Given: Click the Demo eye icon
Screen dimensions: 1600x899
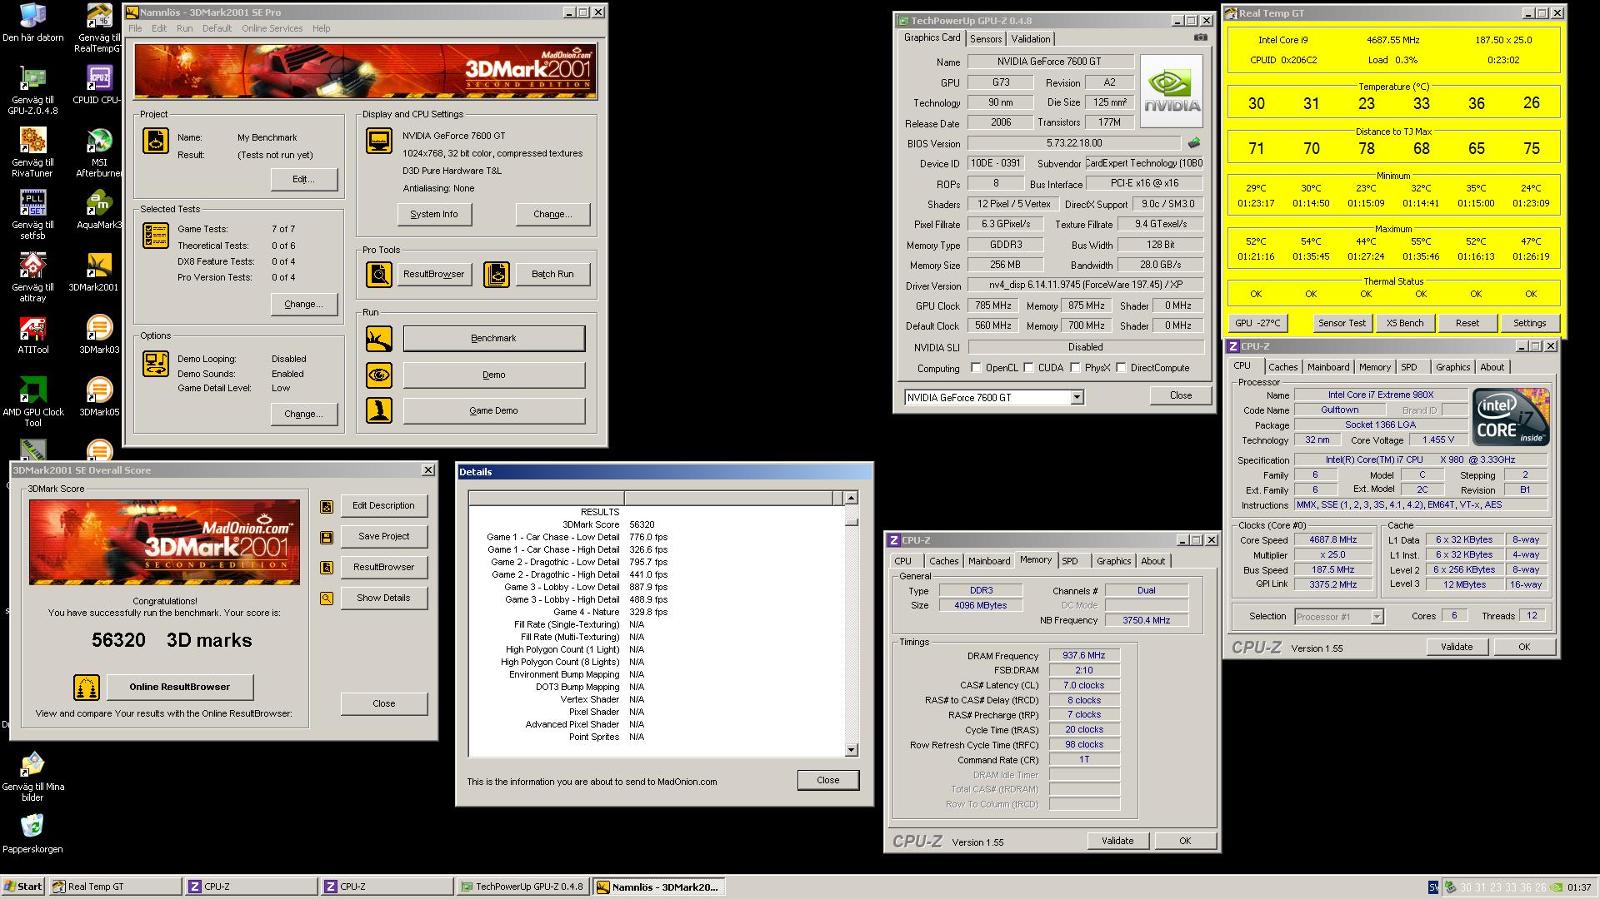Looking at the screenshot, I should coord(379,375).
